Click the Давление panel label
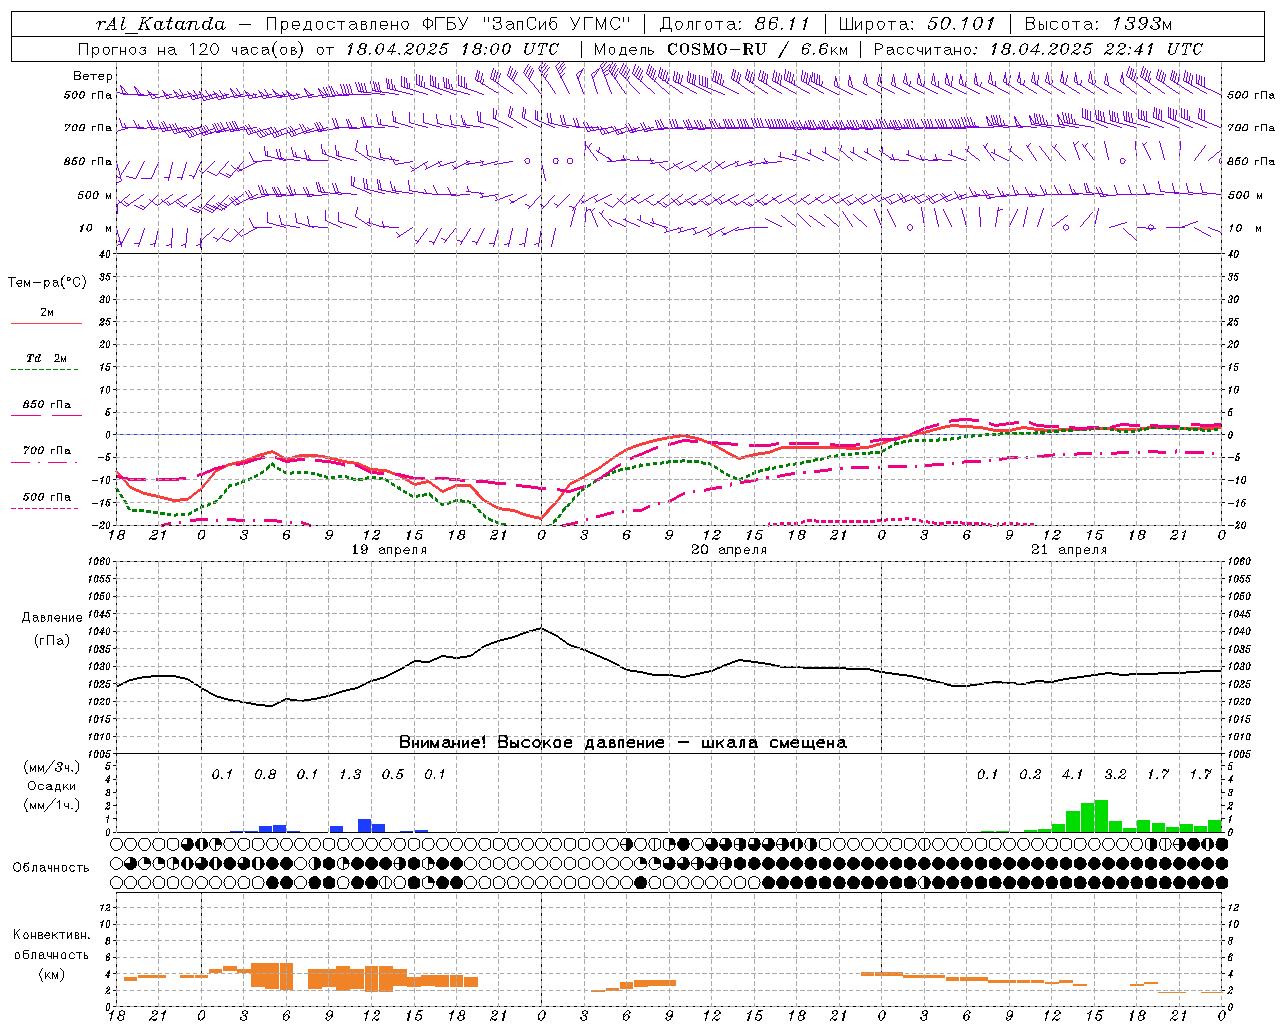Image resolution: width=1280 pixels, height=1024 pixels. pyautogui.click(x=51, y=618)
